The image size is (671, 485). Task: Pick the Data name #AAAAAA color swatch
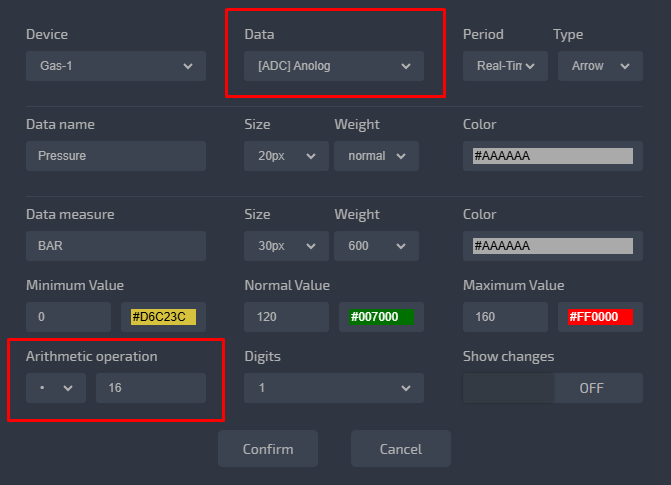[x=552, y=156]
